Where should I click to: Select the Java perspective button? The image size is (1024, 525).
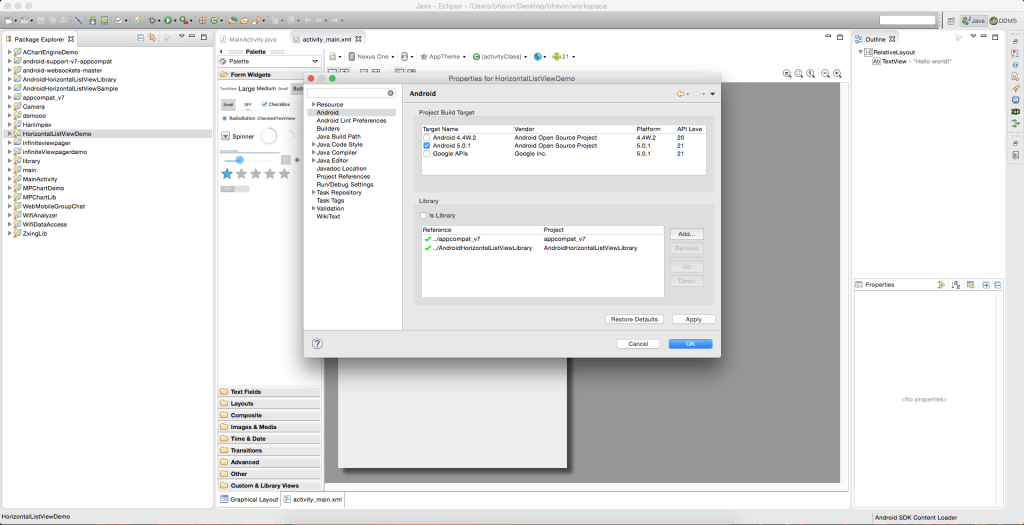click(973, 21)
